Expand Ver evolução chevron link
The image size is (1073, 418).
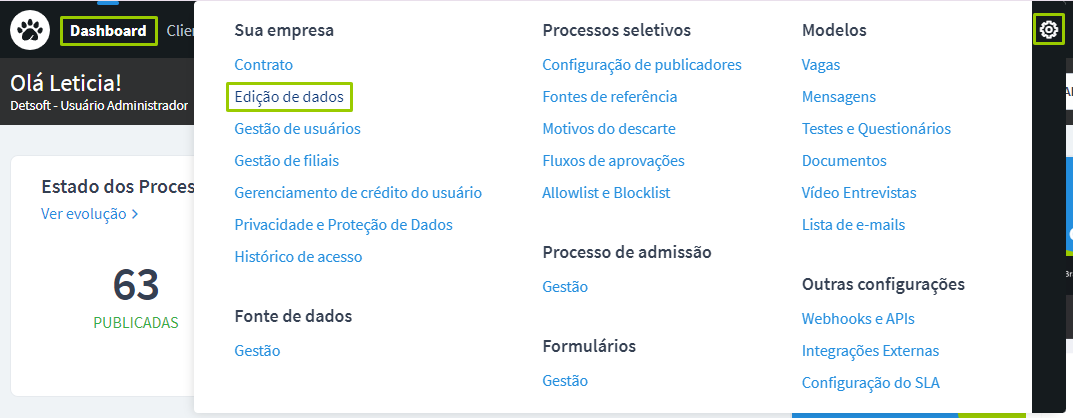[89, 214]
